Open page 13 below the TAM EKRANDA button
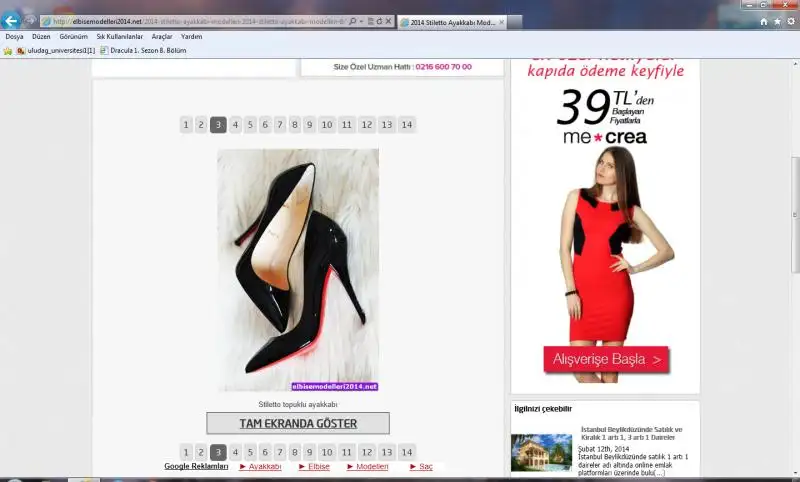The image size is (800, 482). pyautogui.click(x=387, y=452)
